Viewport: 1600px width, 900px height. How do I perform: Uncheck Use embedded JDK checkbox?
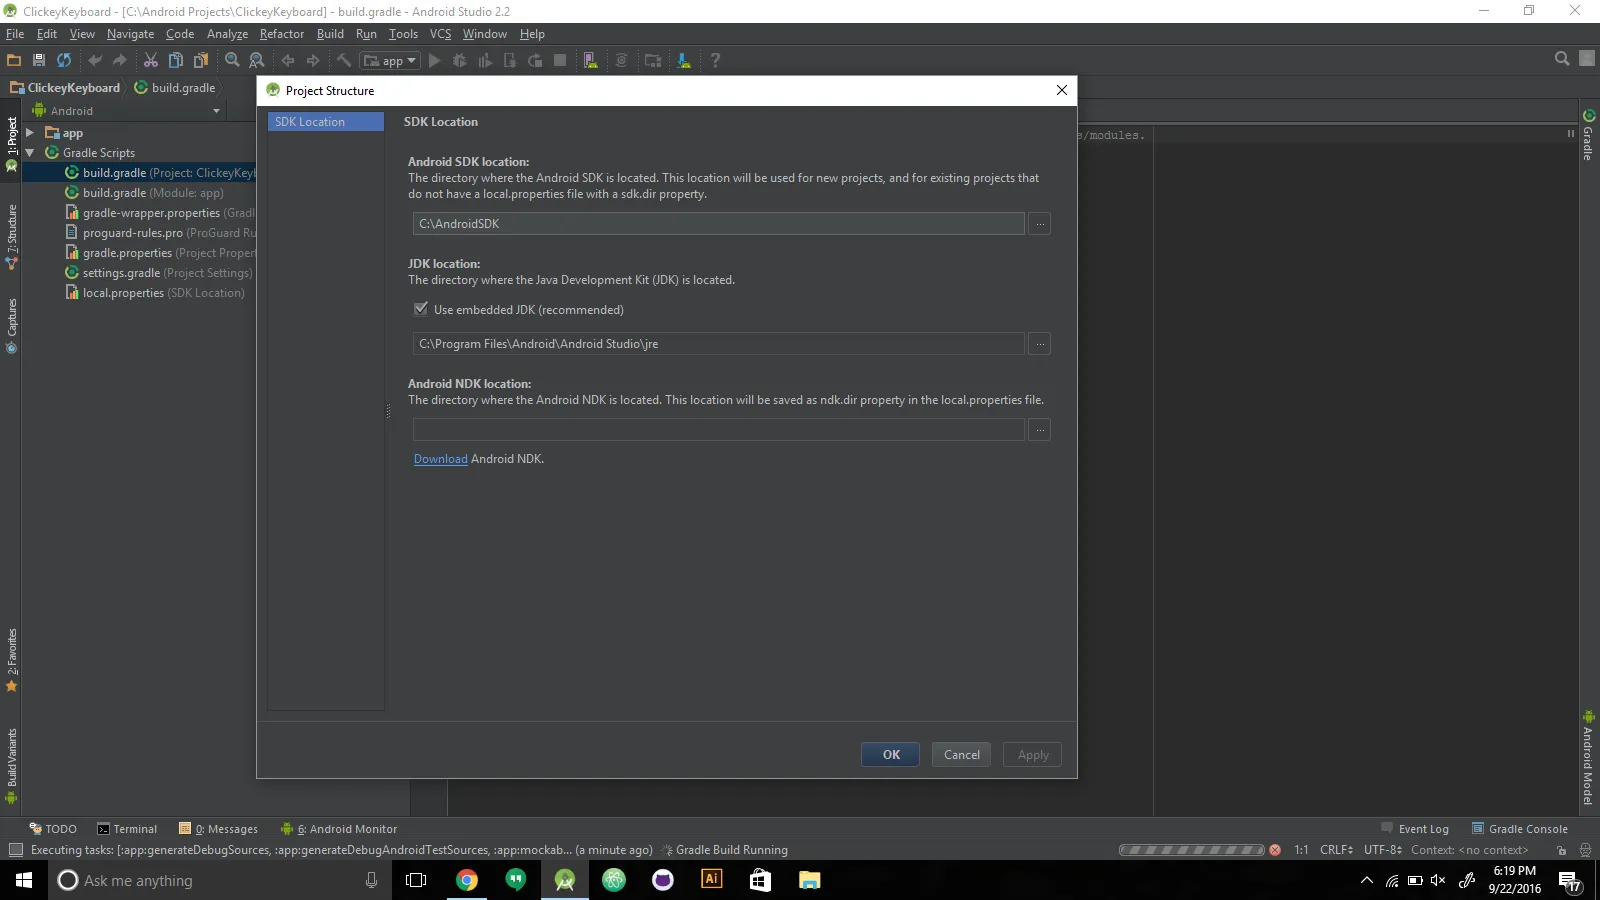click(421, 309)
